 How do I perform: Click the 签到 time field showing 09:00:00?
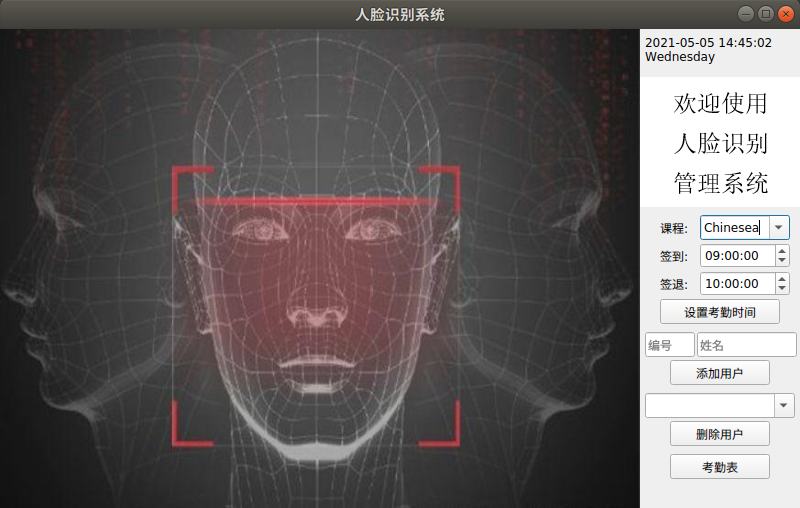point(738,256)
